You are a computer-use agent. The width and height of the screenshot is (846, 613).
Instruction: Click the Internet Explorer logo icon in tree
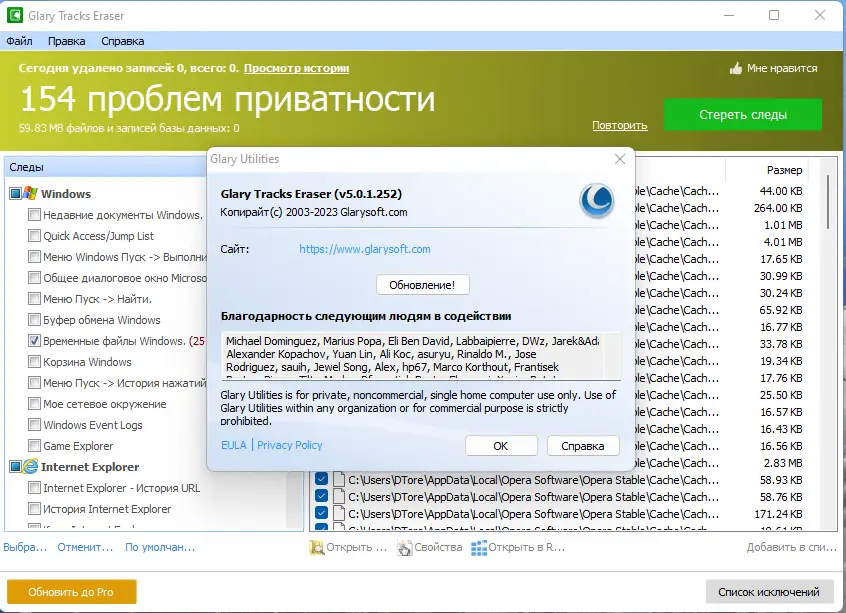30,466
